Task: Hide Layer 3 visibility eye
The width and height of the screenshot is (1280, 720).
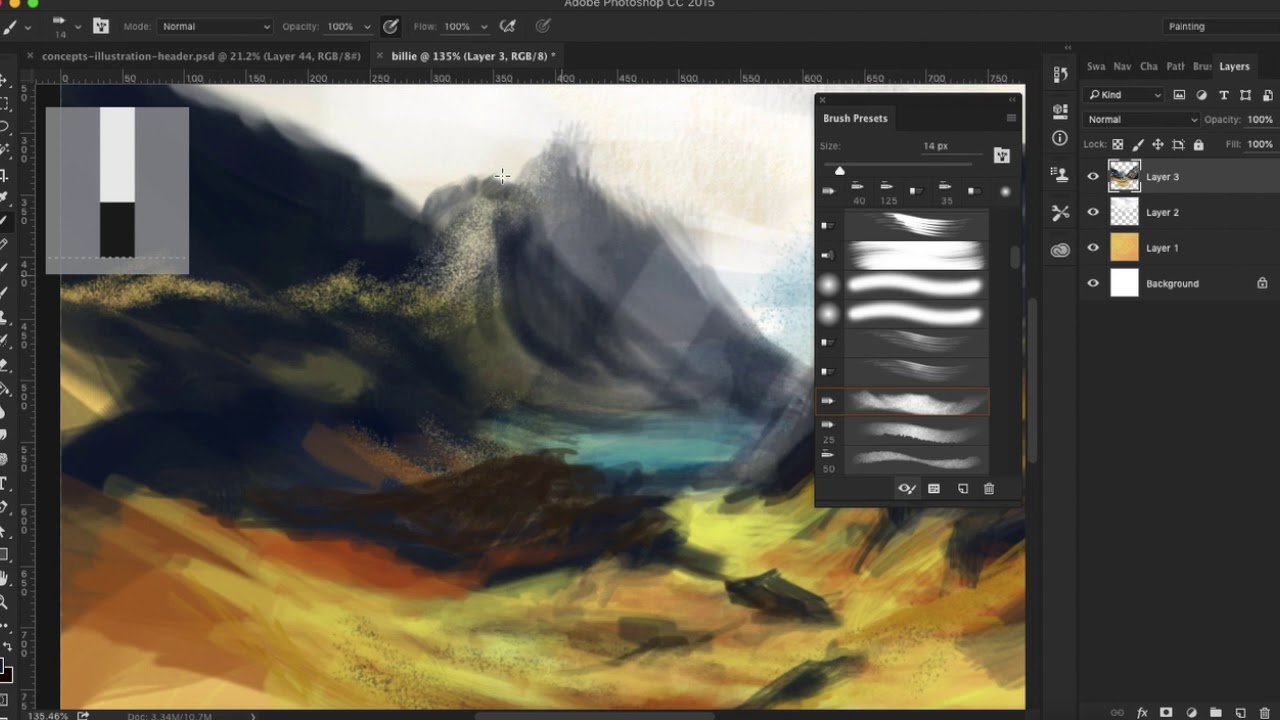Action: 1093,177
